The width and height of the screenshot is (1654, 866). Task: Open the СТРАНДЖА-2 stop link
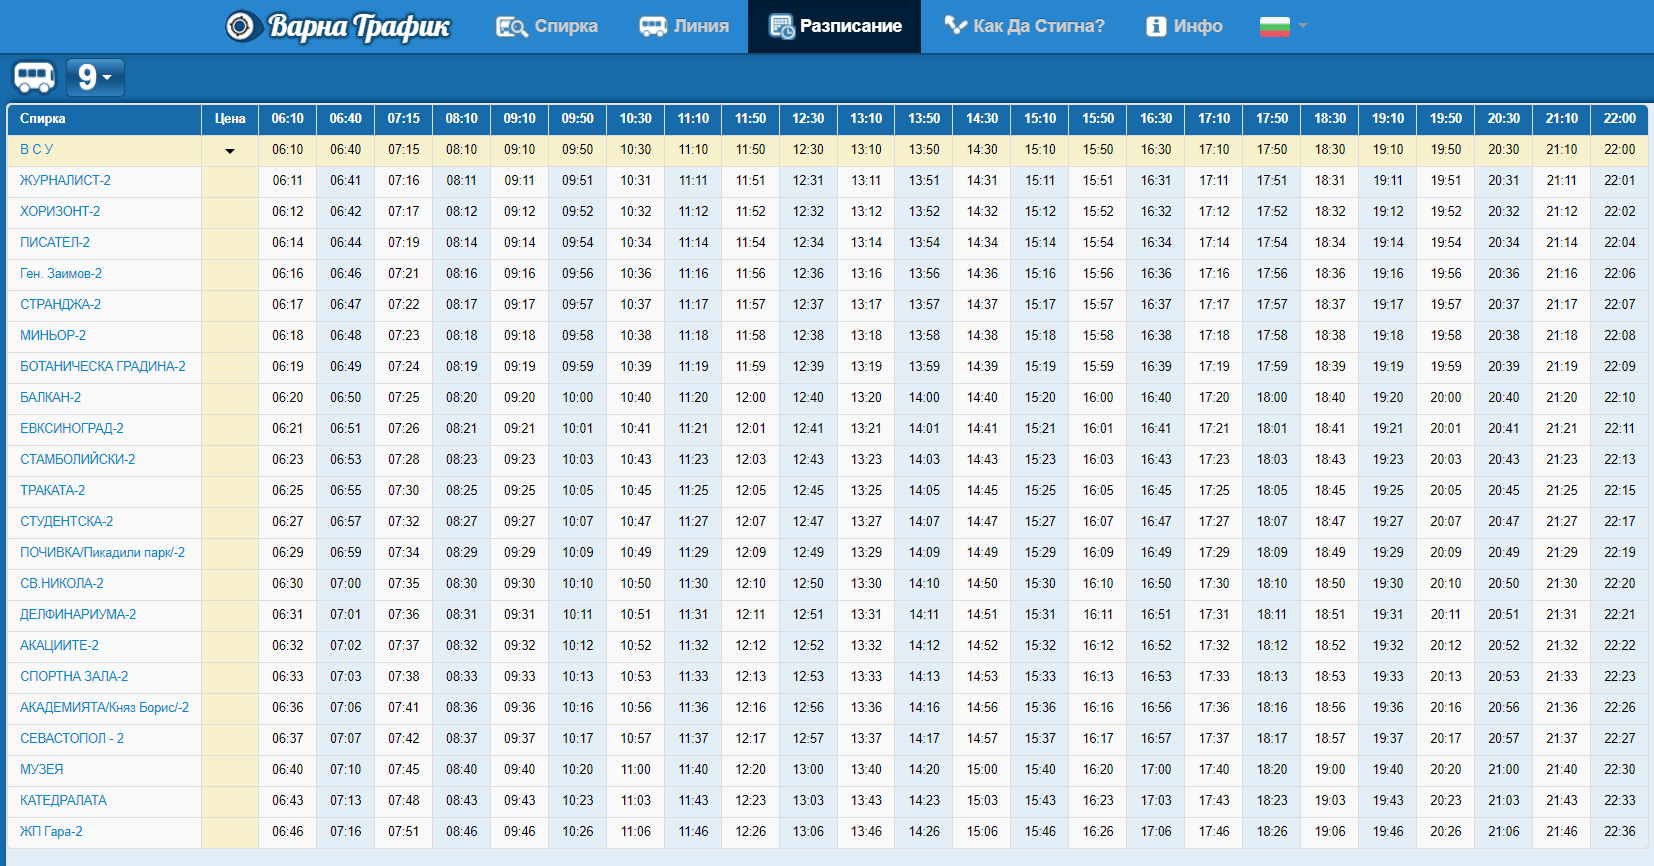[60, 304]
